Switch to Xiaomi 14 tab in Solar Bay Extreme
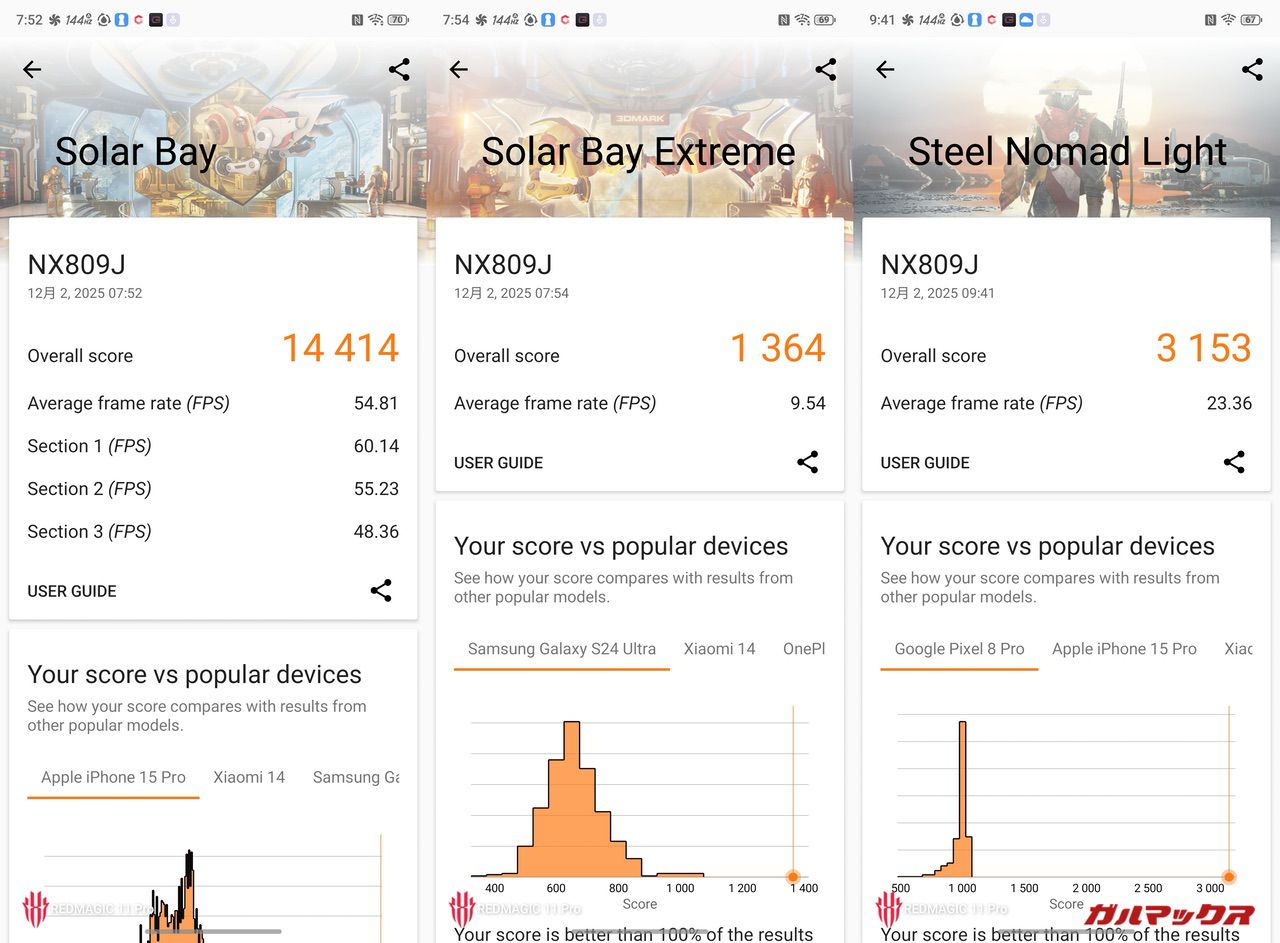1280x943 pixels. 719,649
